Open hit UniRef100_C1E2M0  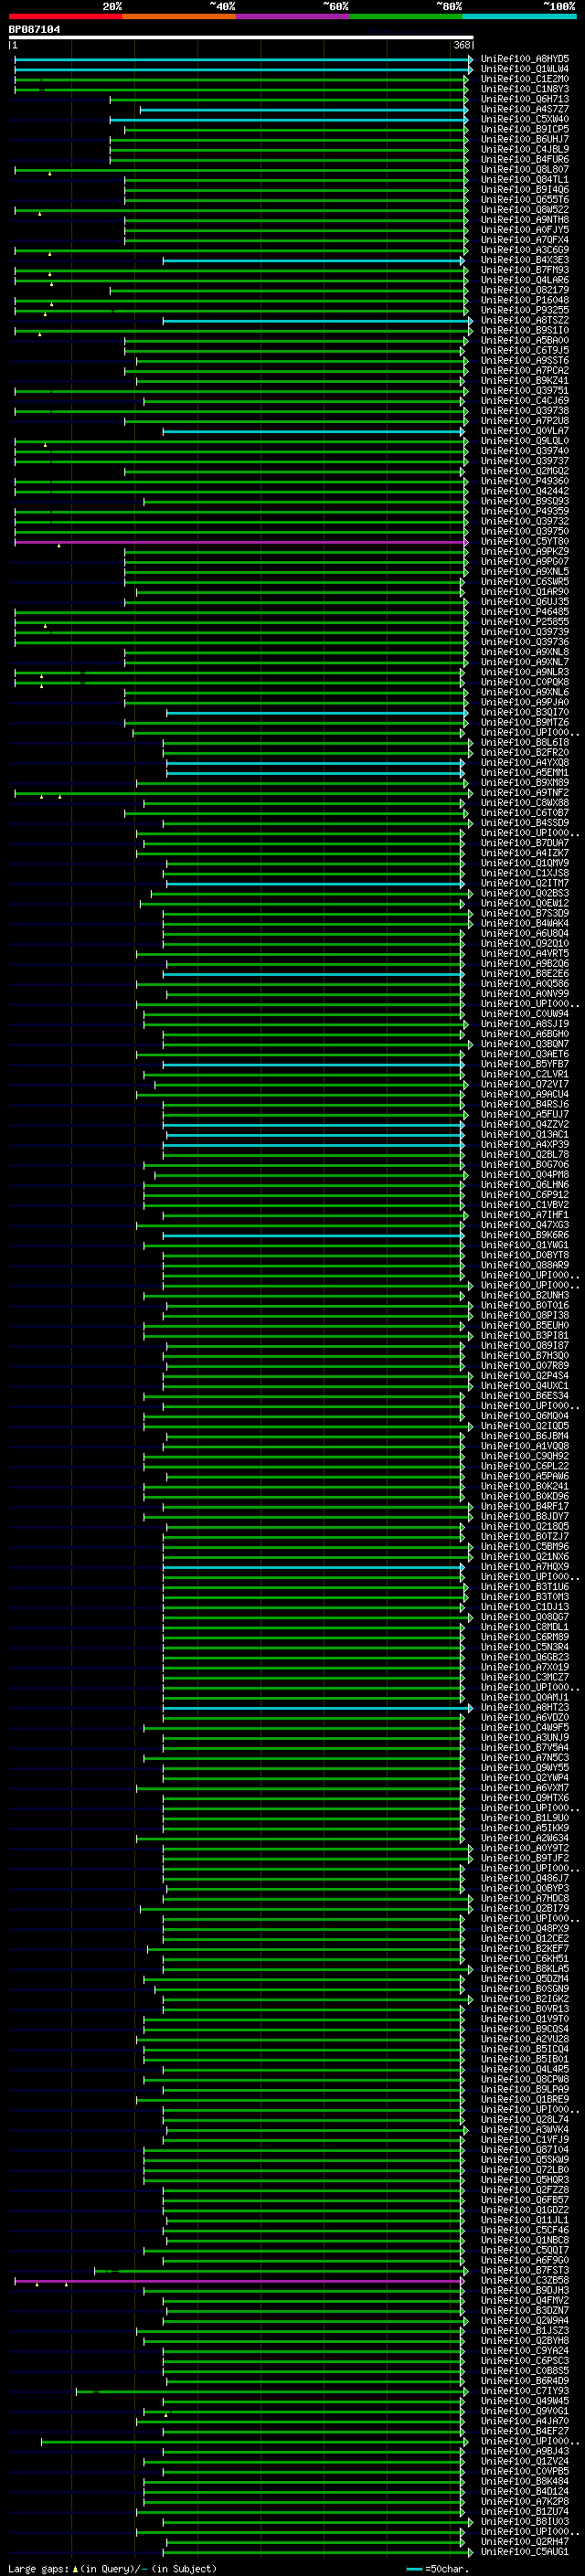tap(525, 79)
